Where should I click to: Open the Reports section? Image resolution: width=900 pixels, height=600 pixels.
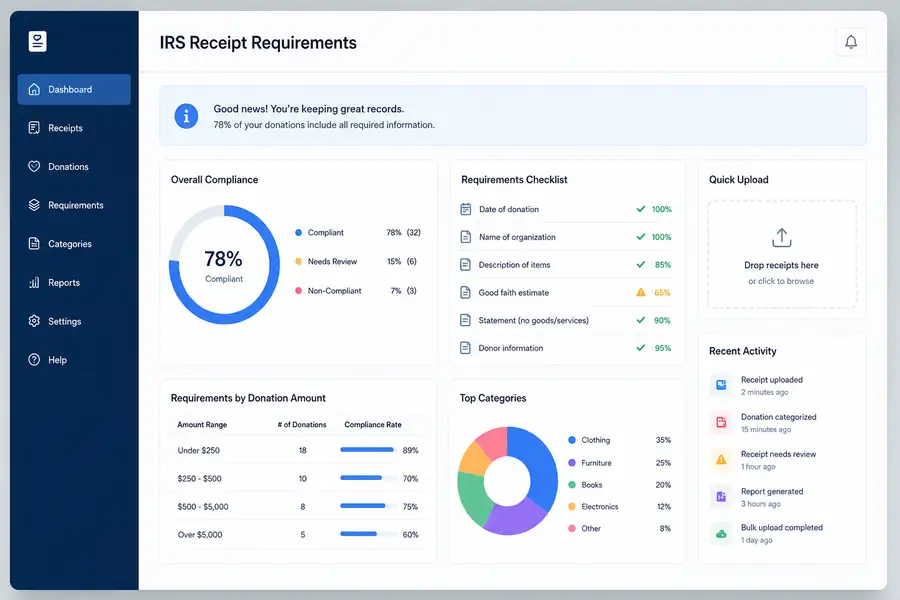64,282
